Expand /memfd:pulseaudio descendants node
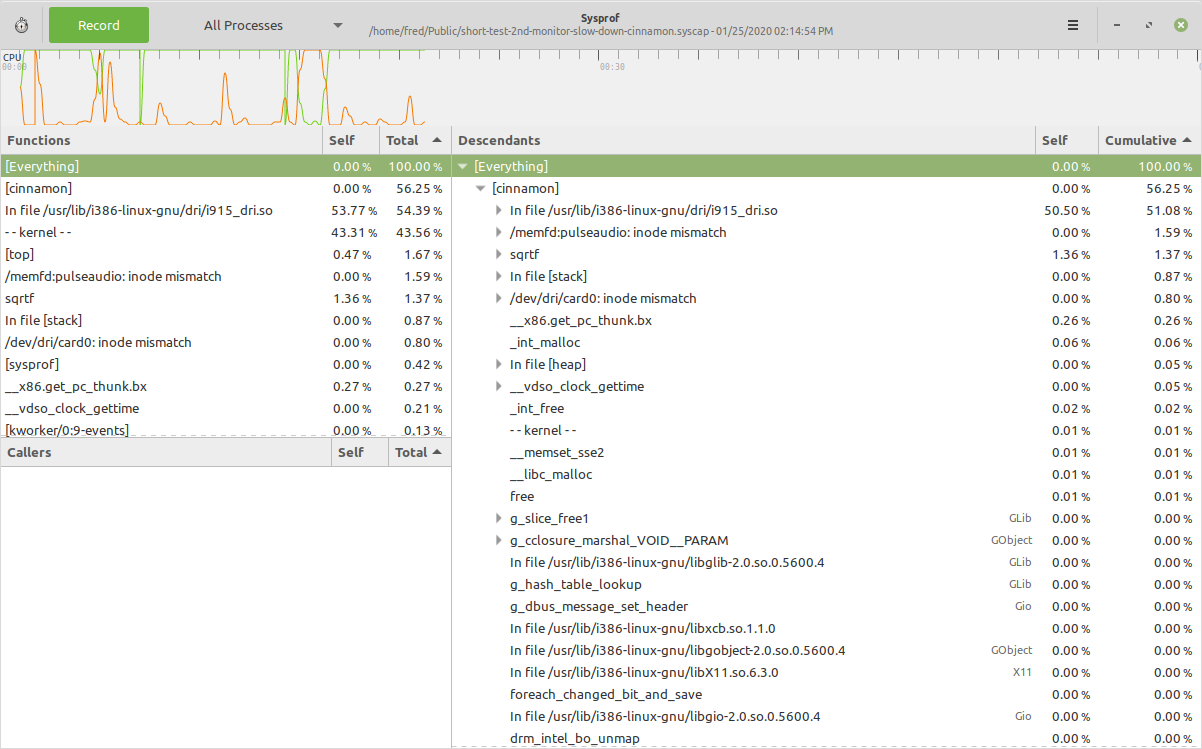 (499, 232)
